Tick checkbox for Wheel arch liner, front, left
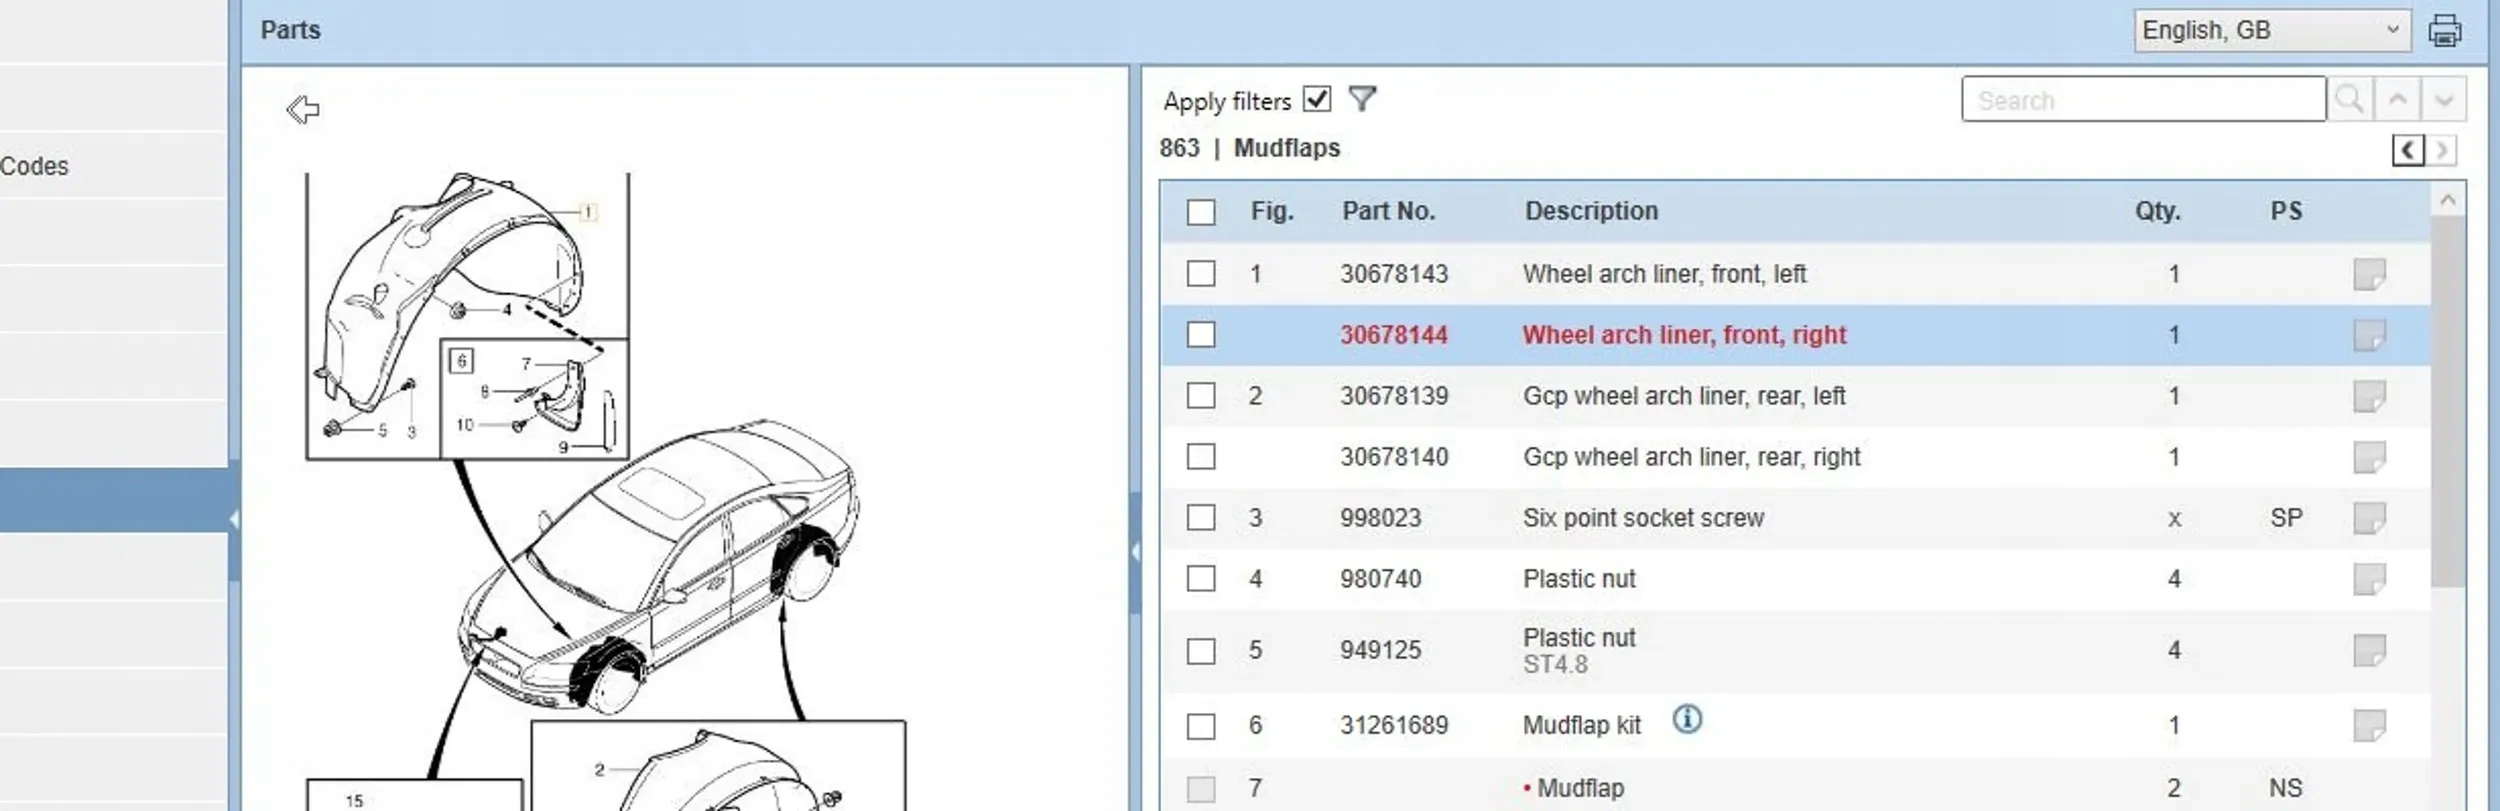This screenshot has height=811, width=2500. (x=1201, y=274)
